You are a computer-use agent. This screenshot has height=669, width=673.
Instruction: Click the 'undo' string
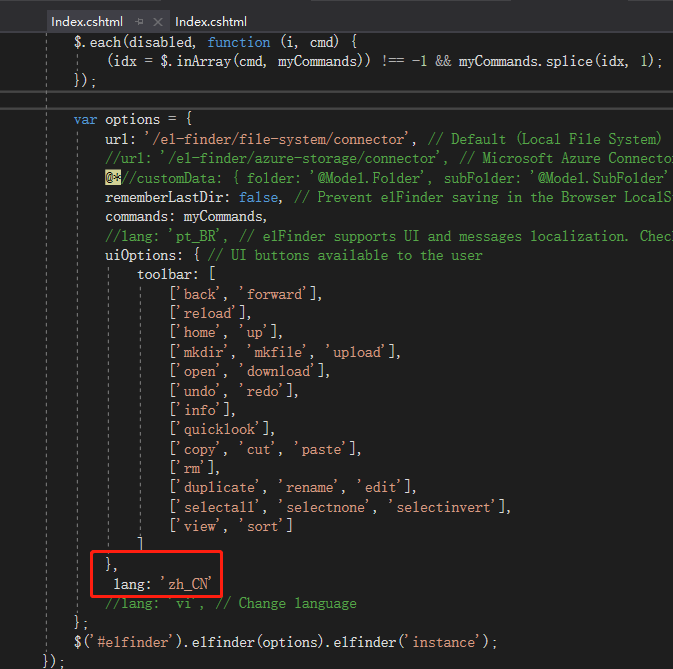point(200,391)
